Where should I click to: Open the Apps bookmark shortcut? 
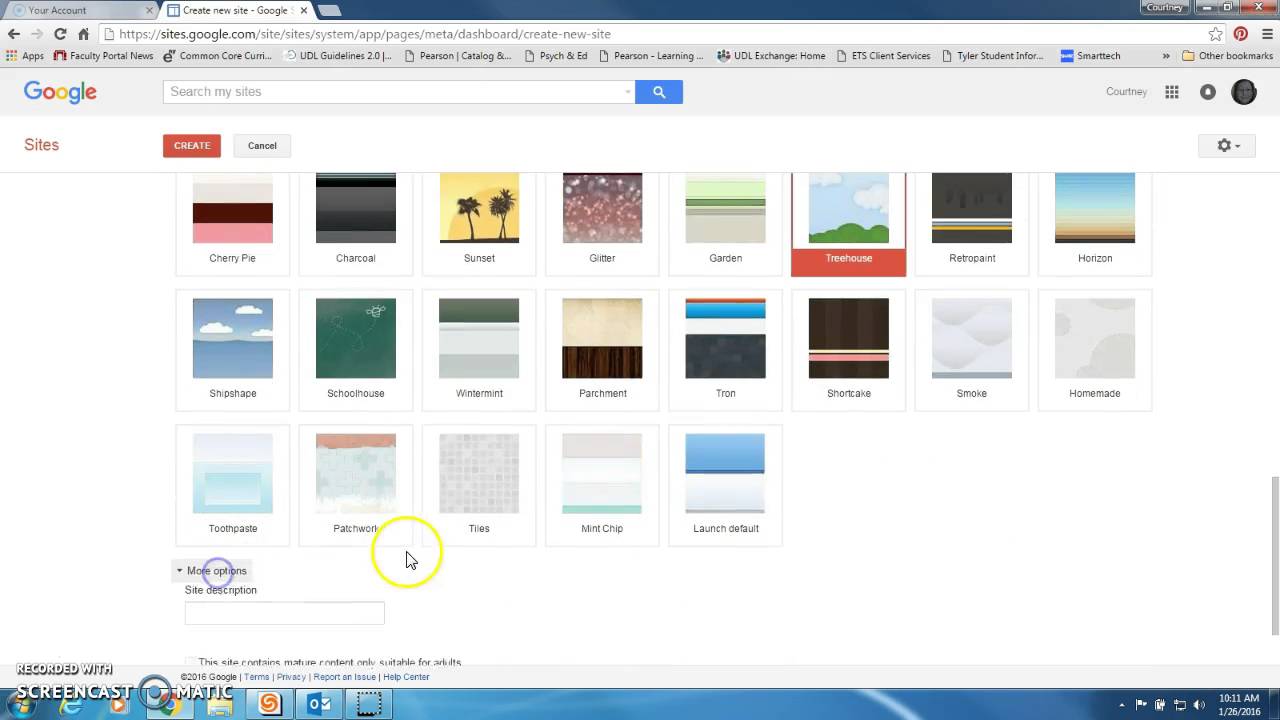point(25,56)
